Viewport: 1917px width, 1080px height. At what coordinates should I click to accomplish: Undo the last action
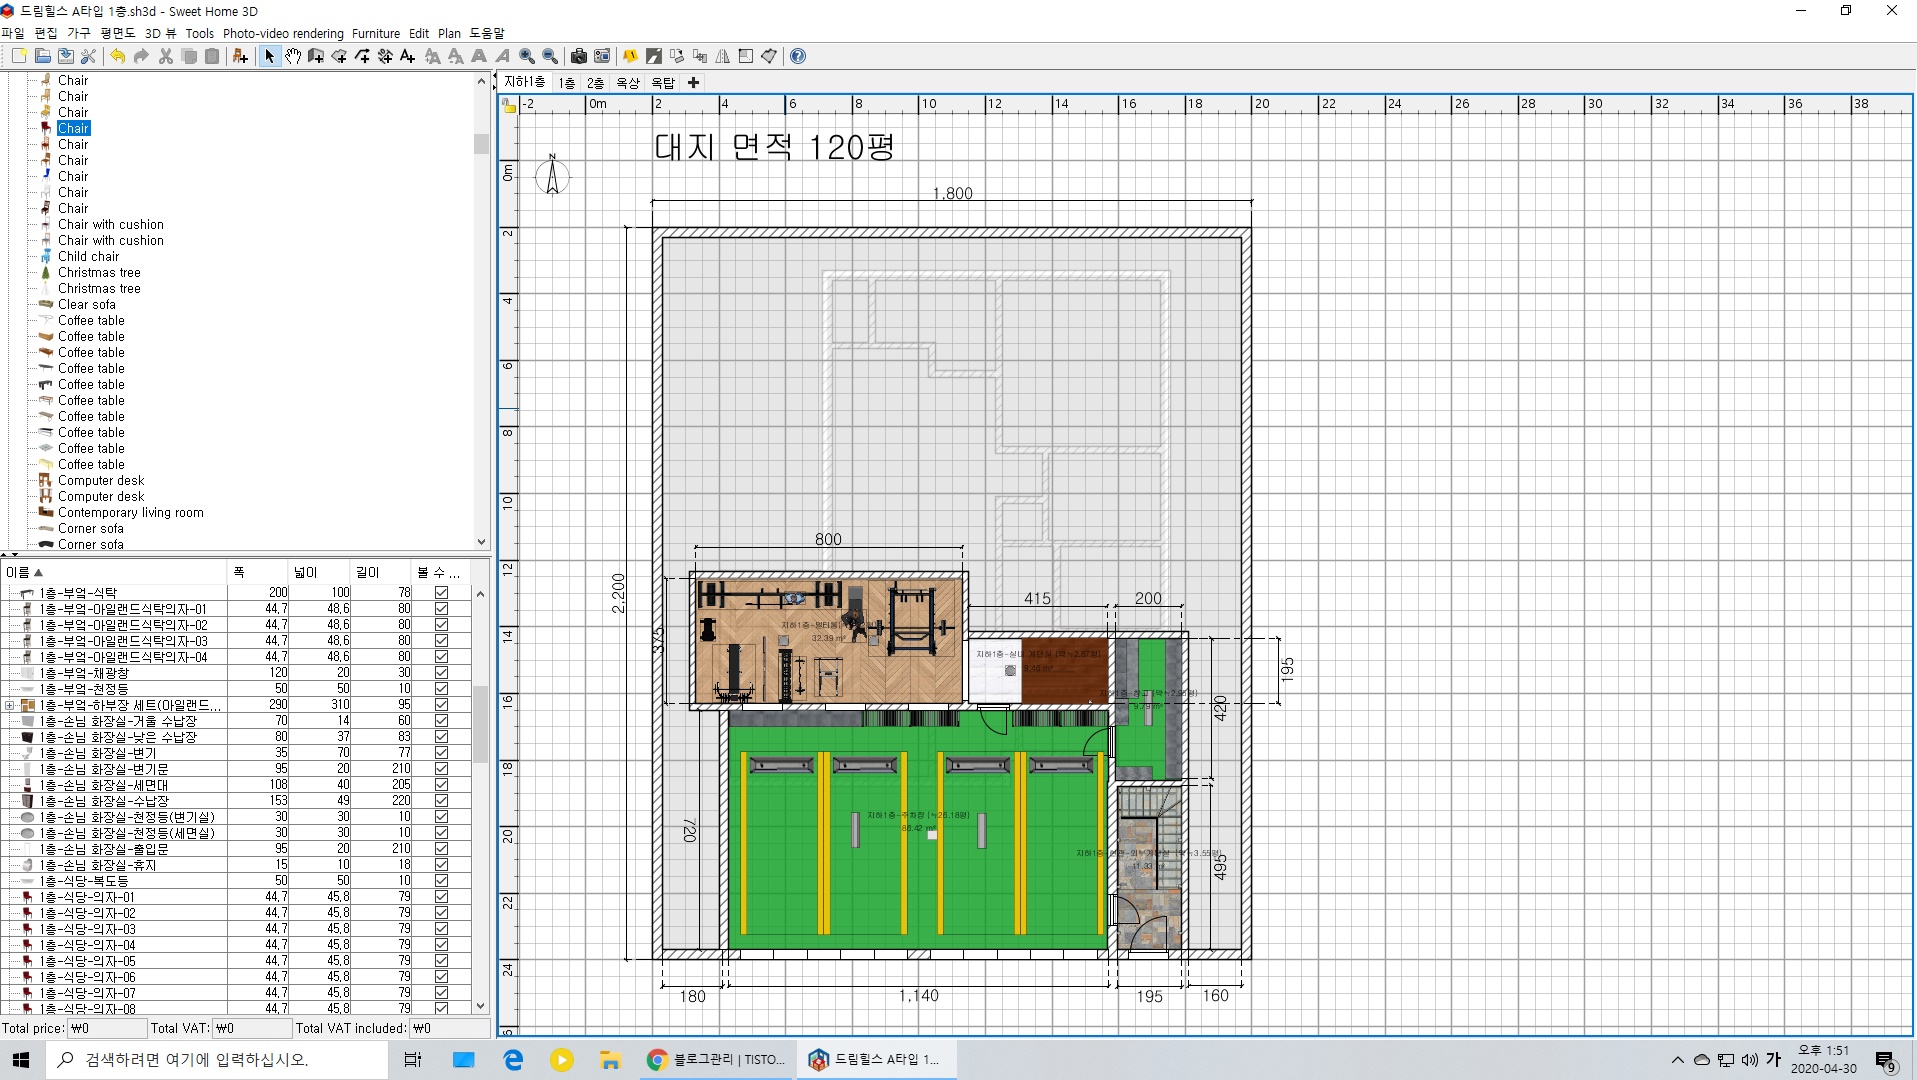pos(117,56)
